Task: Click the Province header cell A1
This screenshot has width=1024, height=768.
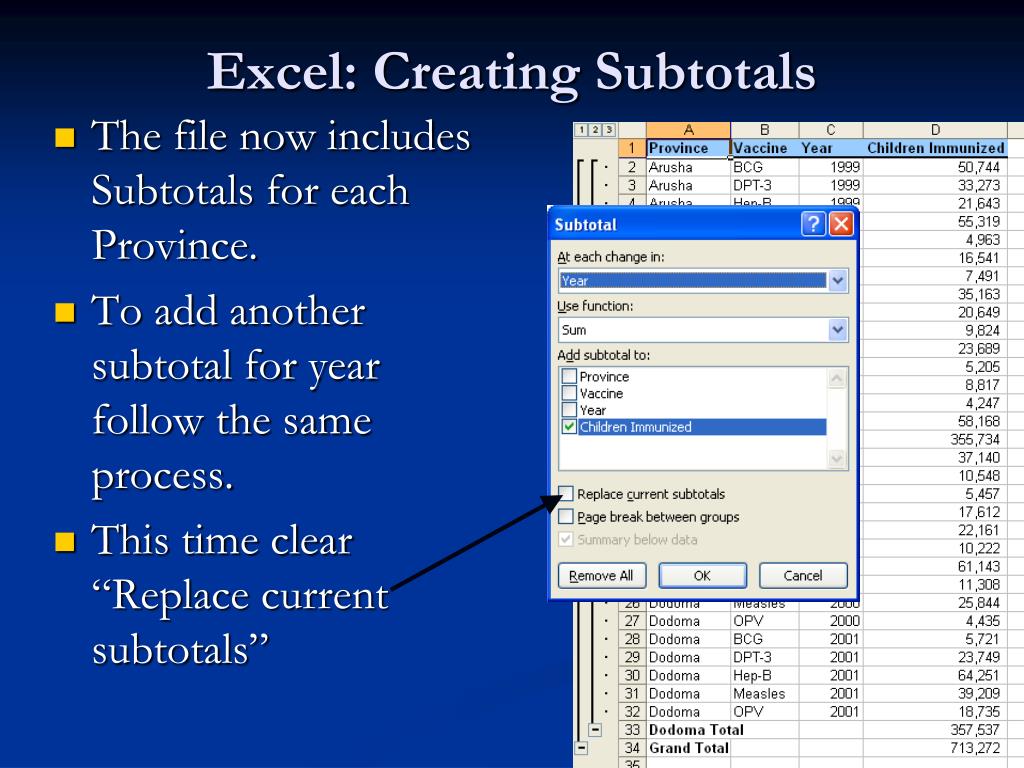Action: pos(688,148)
